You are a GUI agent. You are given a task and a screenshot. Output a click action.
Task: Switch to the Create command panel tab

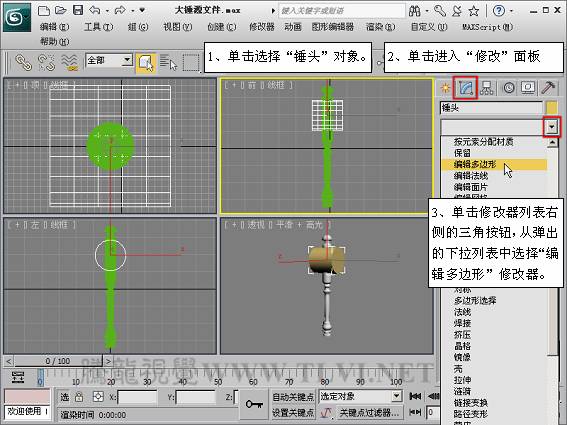[x=446, y=88]
